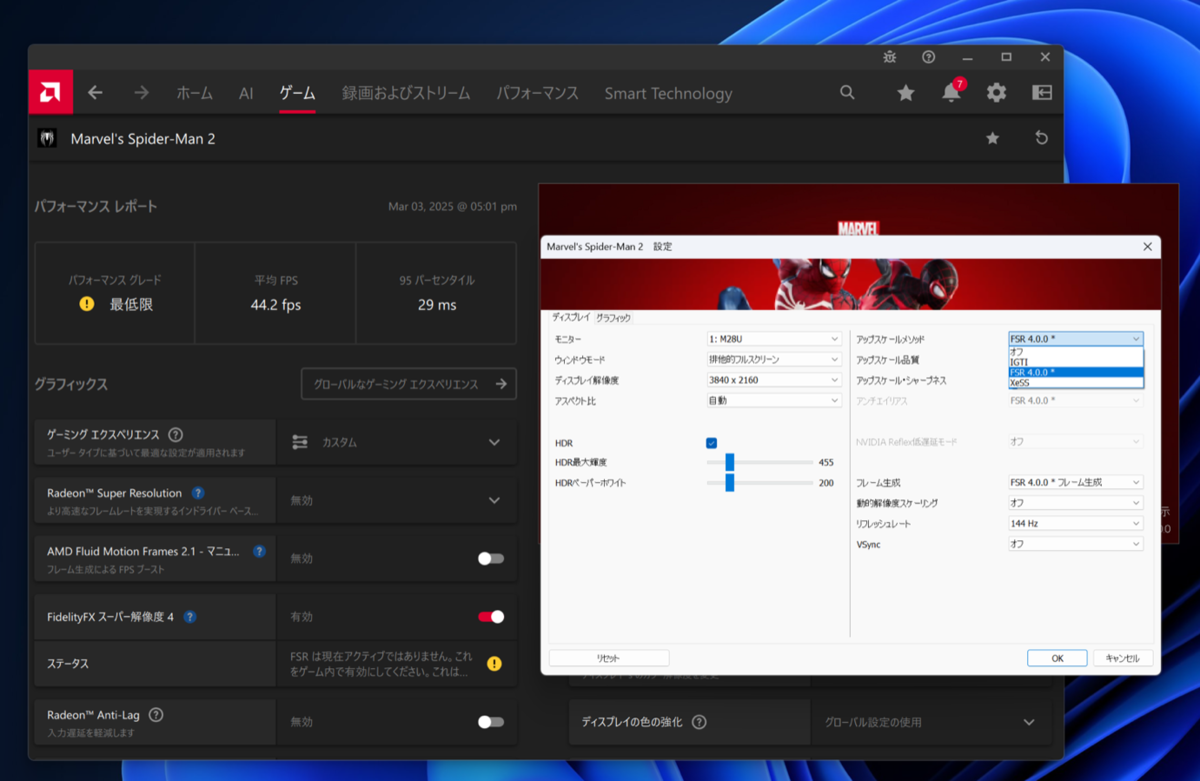Open the フレーム生成 dropdown

(x=1075, y=482)
